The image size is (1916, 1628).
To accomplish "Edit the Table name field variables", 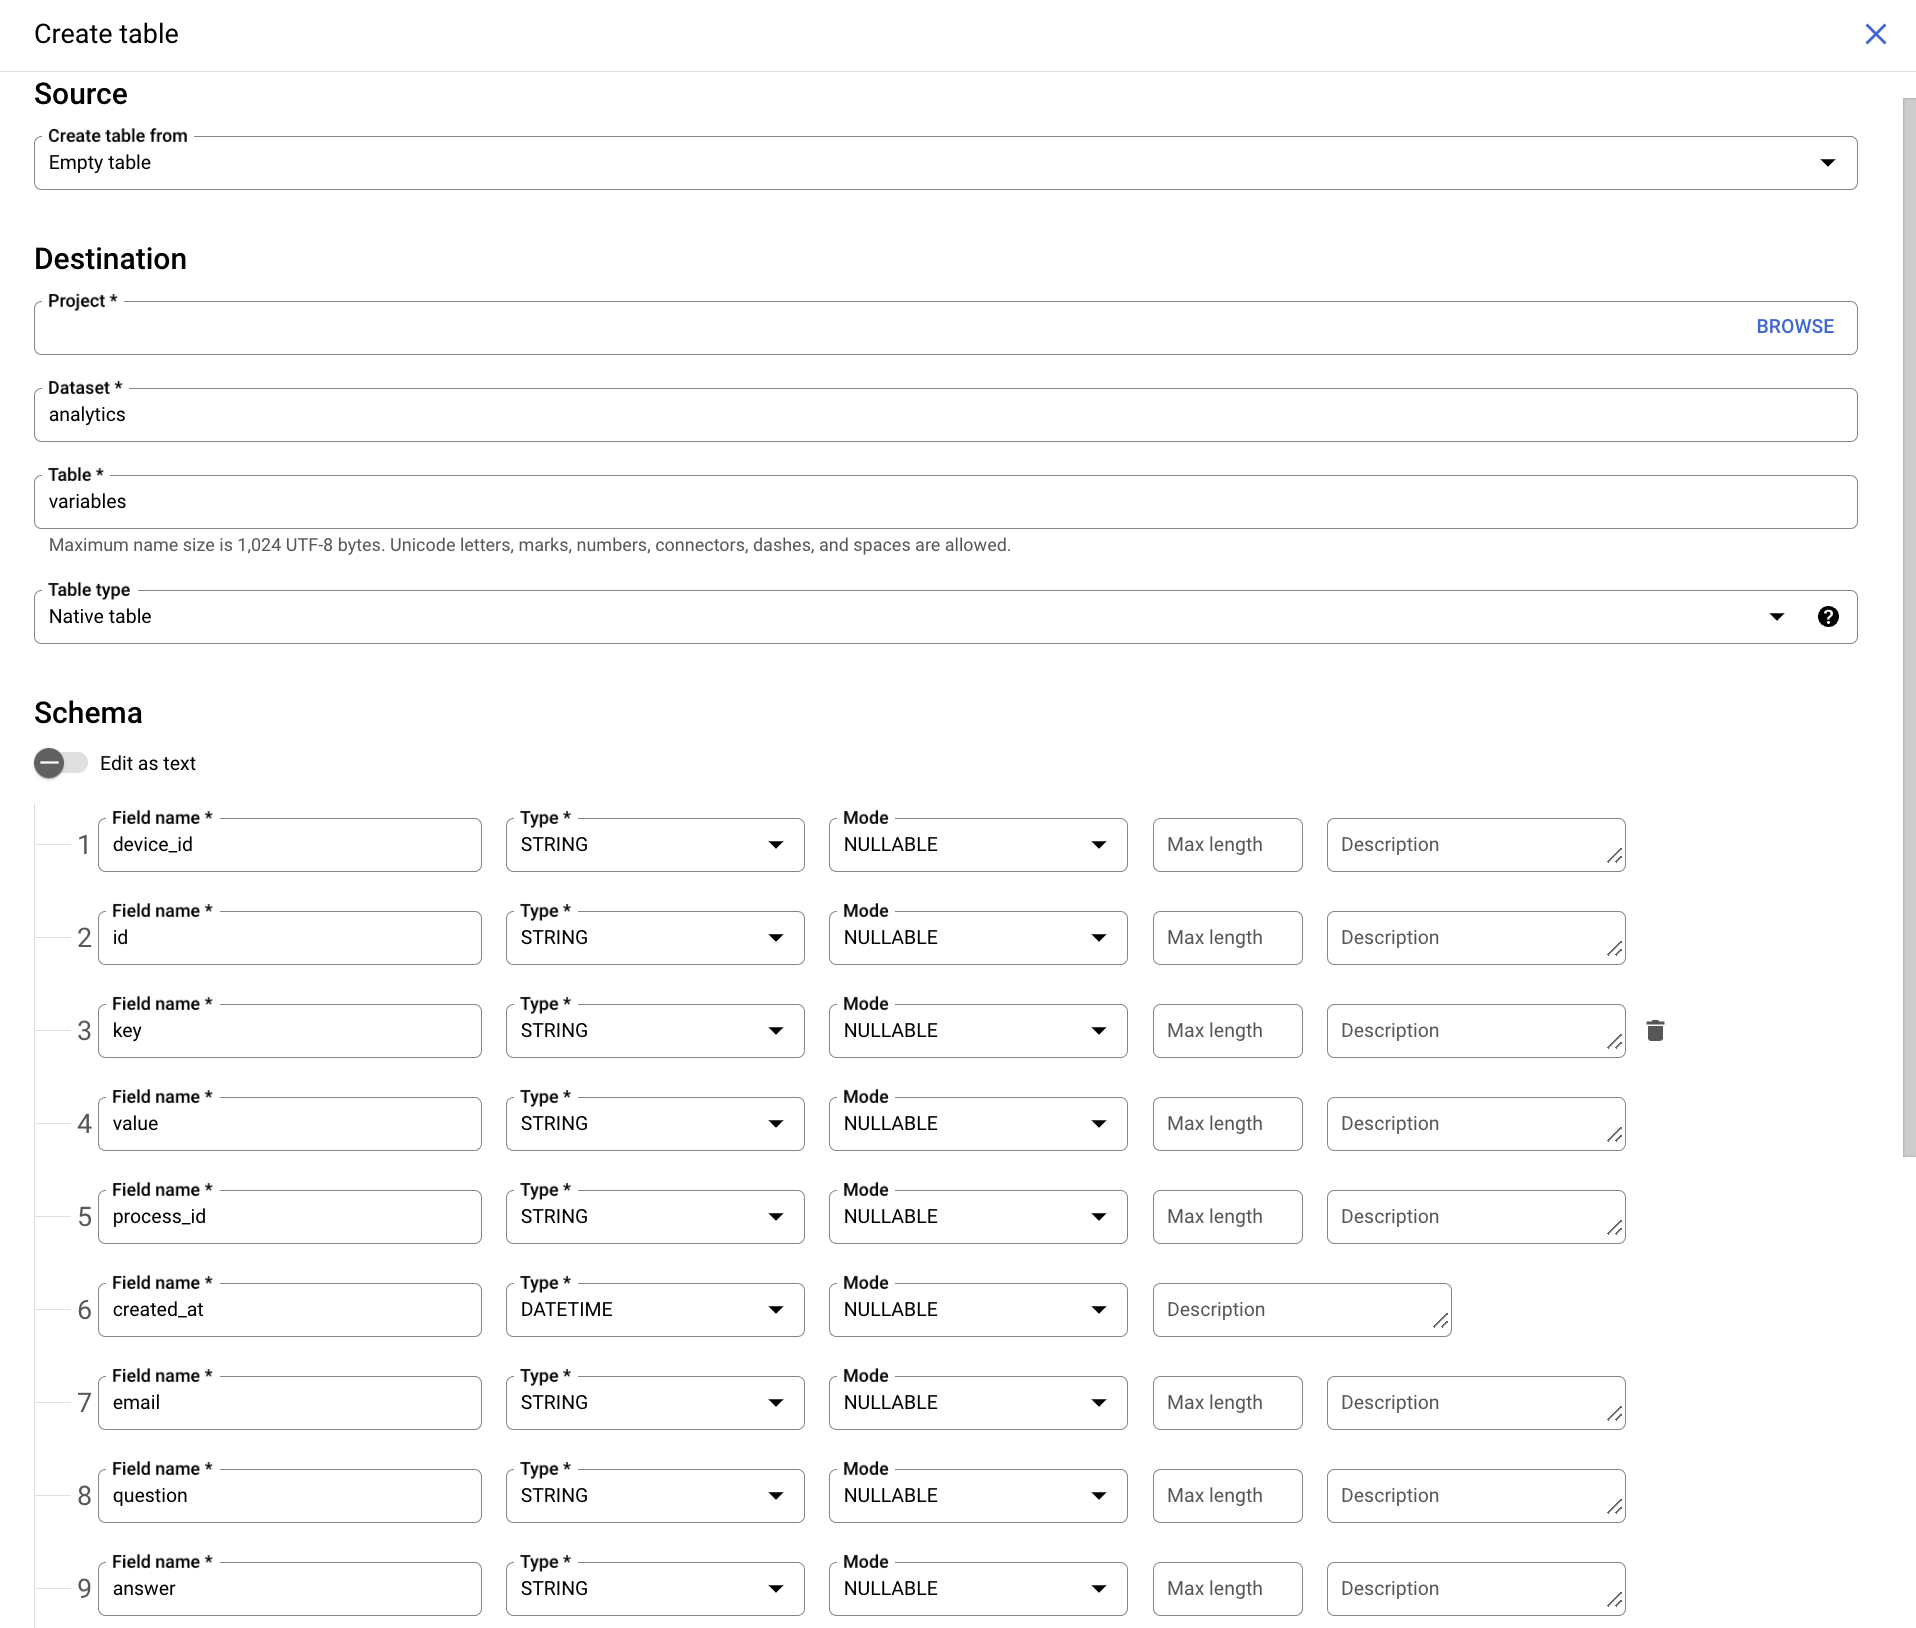I will [800, 501].
